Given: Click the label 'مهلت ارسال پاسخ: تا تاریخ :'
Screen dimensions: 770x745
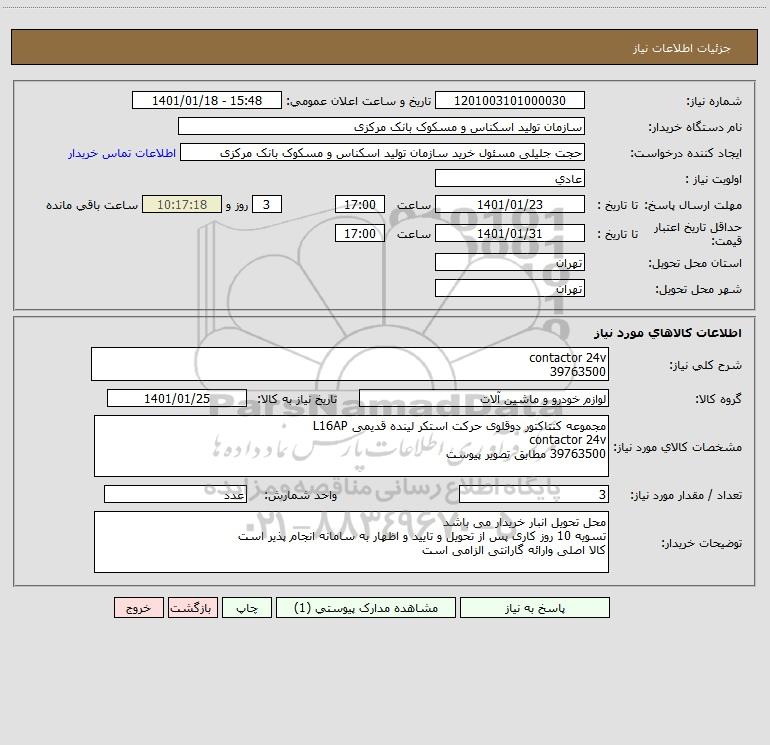Looking at the screenshot, I should [669, 205].
